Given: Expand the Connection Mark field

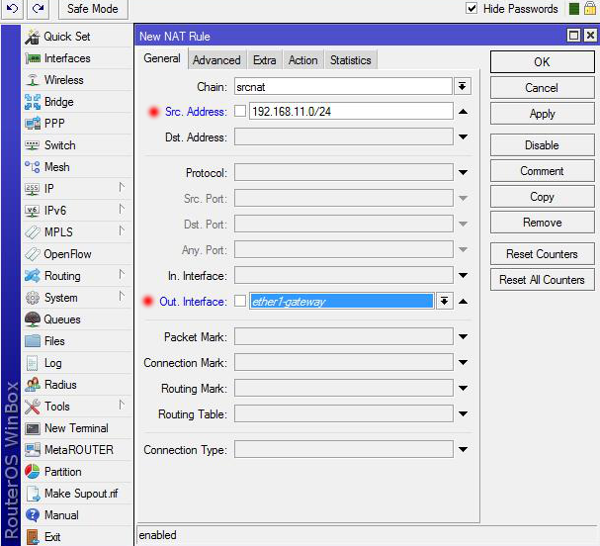Looking at the screenshot, I should click(x=463, y=362).
